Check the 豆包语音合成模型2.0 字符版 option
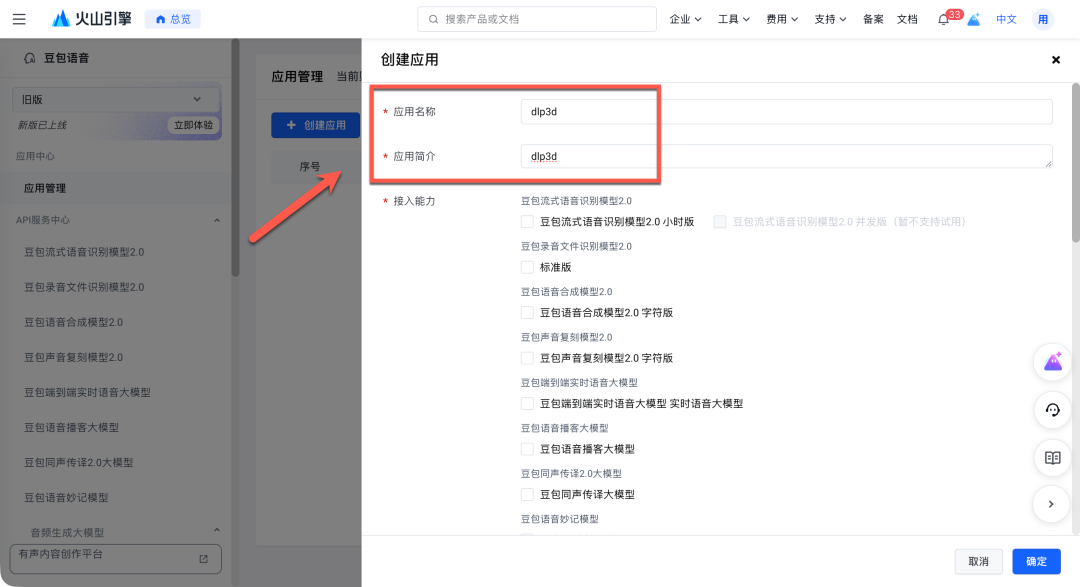 tap(527, 313)
